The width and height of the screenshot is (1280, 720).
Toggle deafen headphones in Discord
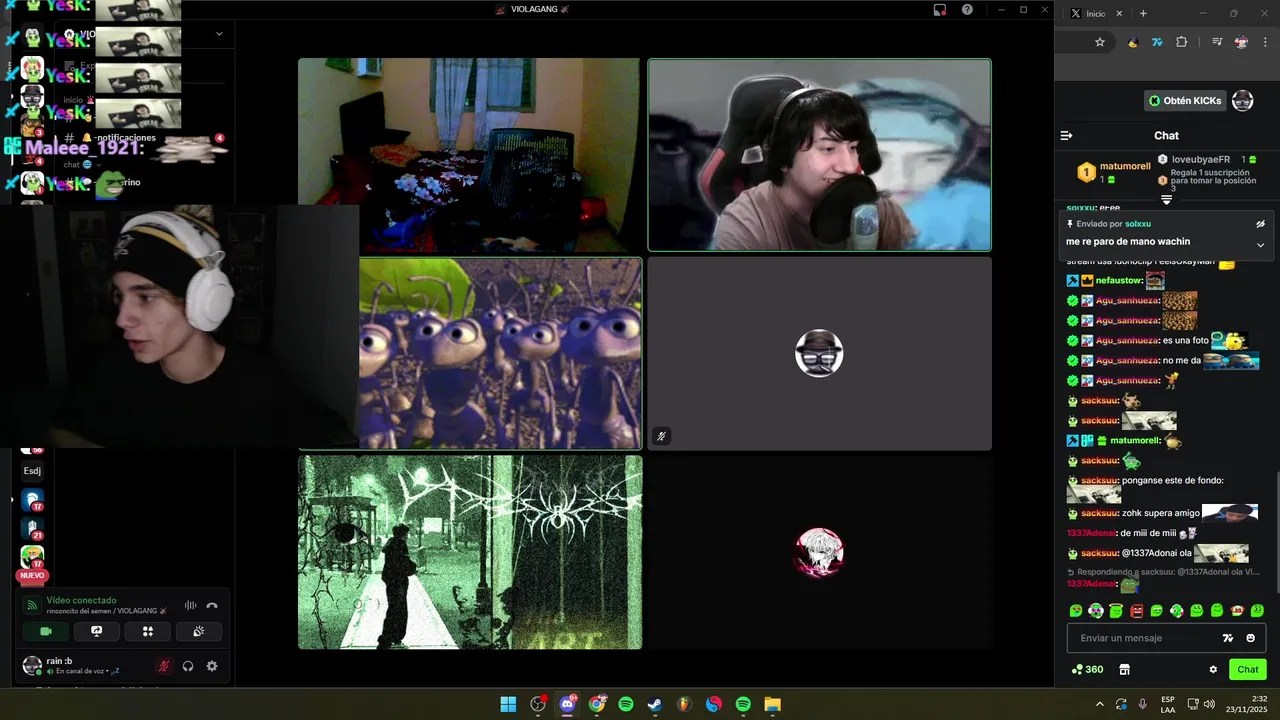[188, 666]
